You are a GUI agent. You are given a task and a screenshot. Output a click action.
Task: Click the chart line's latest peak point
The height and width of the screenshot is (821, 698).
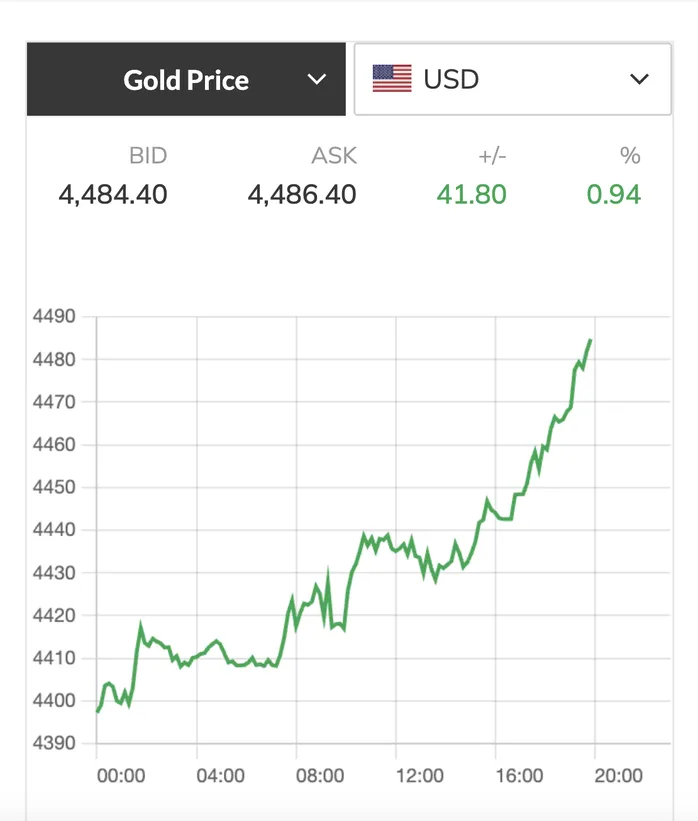590,340
